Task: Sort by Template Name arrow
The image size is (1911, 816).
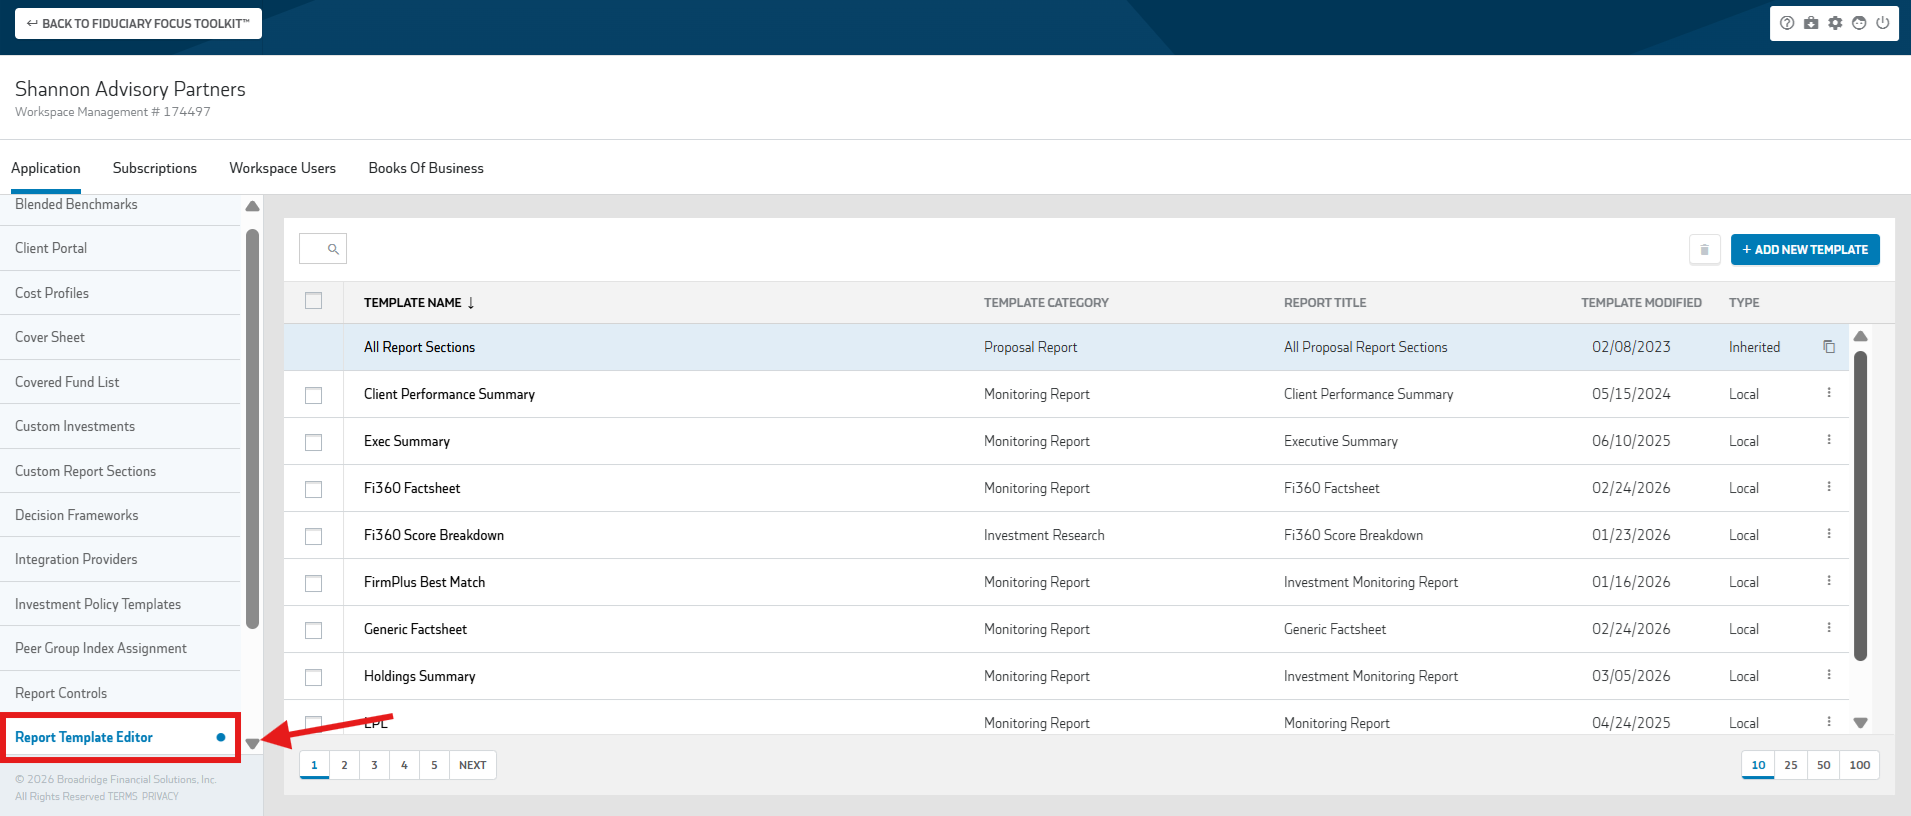Action: coord(471,303)
